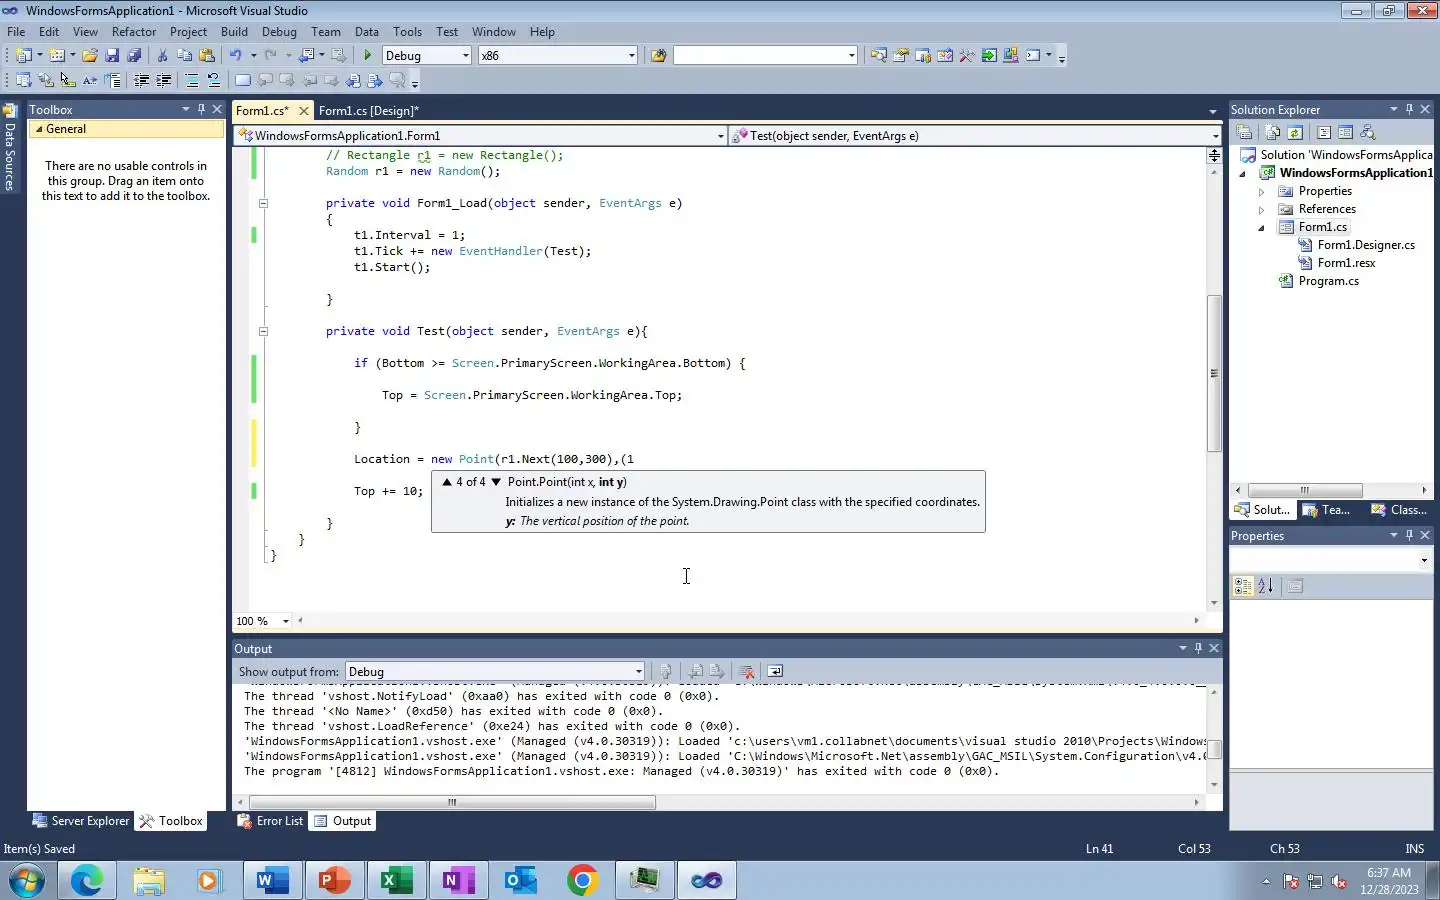Open the Debug solution configuration dropdown
Image resolution: width=1440 pixels, height=900 pixels.
pyautogui.click(x=466, y=56)
